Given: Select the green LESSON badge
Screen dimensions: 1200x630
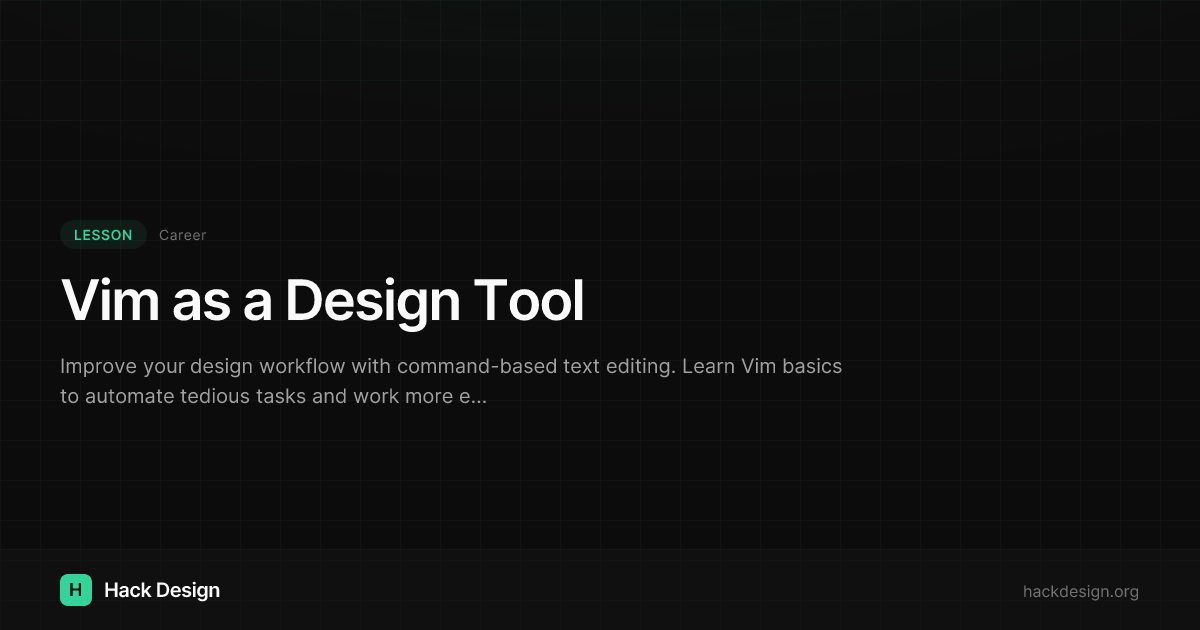Looking at the screenshot, I should 103,235.
